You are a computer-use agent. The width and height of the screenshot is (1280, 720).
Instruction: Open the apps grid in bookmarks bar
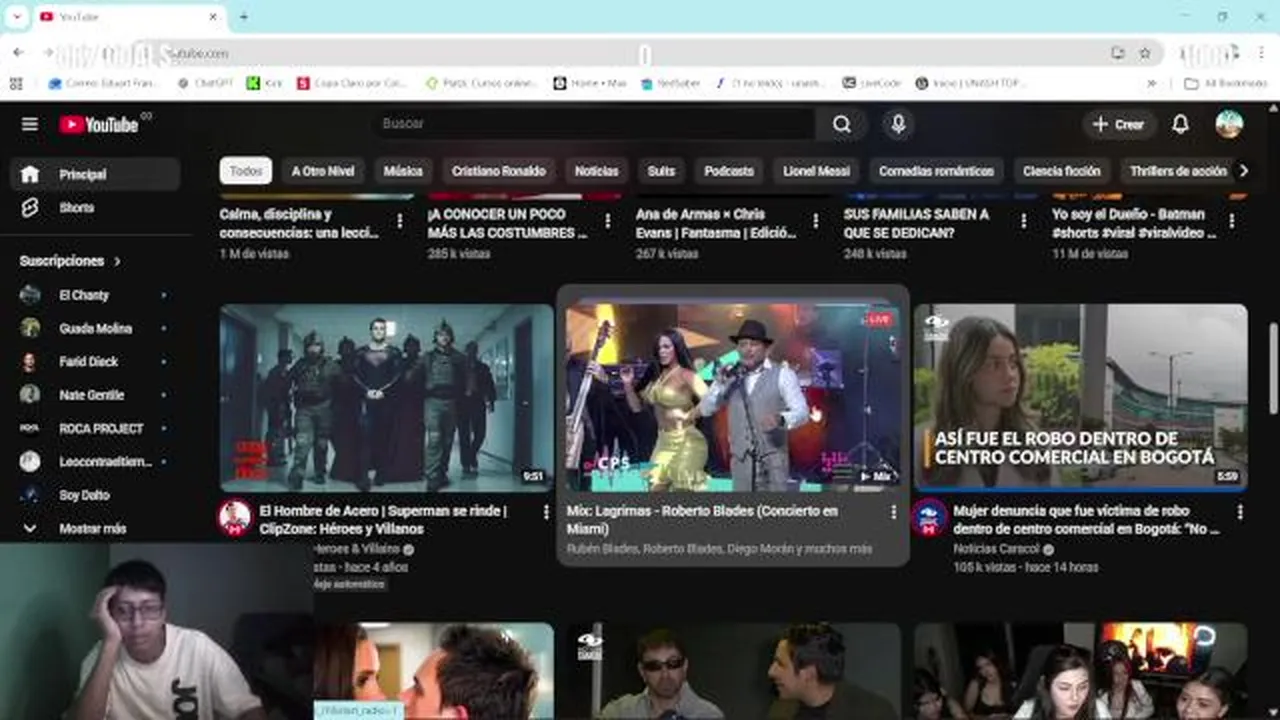[15, 83]
